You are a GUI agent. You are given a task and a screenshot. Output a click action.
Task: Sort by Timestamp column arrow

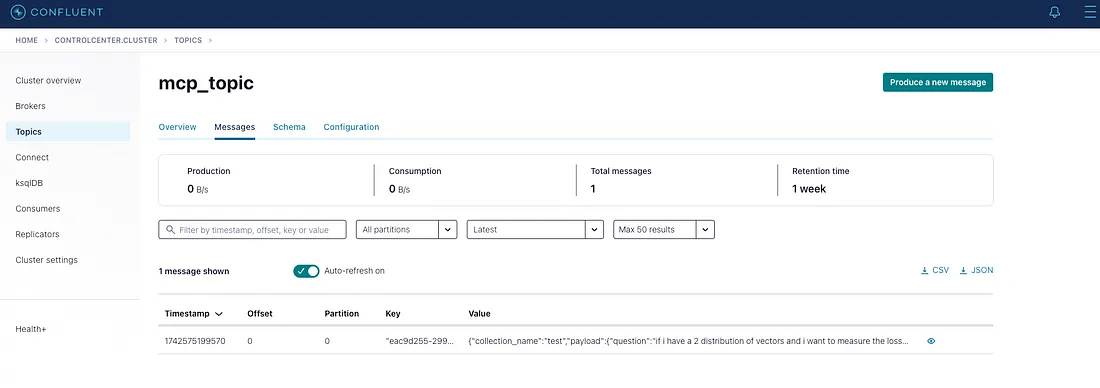(219, 314)
